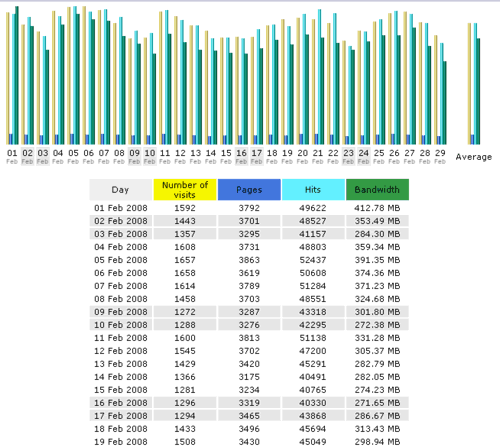
Task: Select the '12 Feb 2008' row label
Action: click(x=121, y=351)
